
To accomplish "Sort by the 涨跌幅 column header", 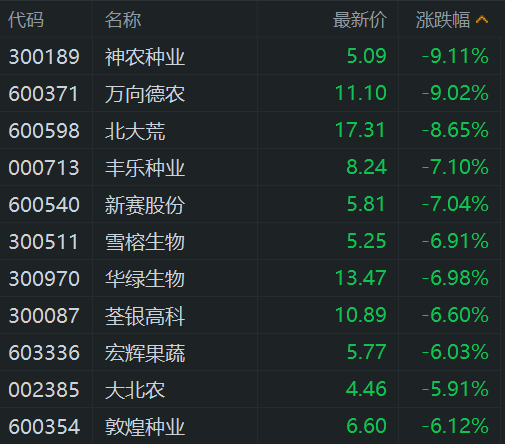I will pos(443,20).
